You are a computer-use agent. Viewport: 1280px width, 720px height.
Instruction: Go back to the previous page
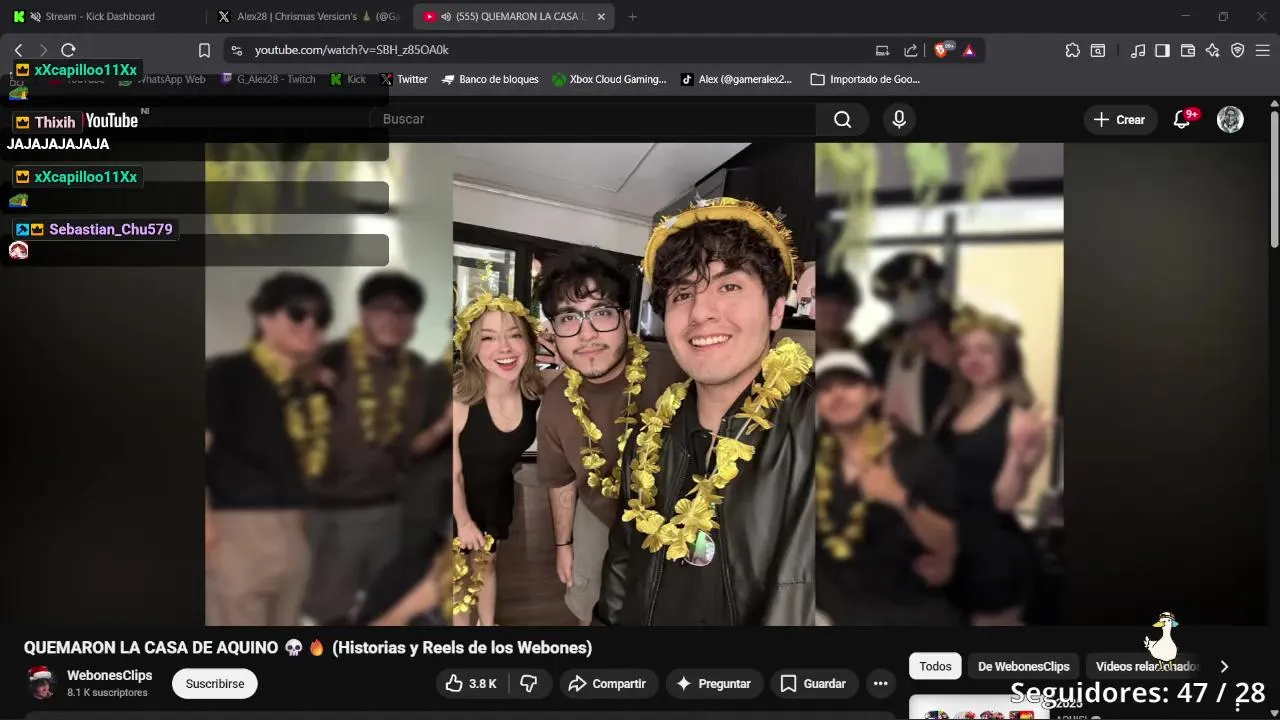(x=18, y=50)
